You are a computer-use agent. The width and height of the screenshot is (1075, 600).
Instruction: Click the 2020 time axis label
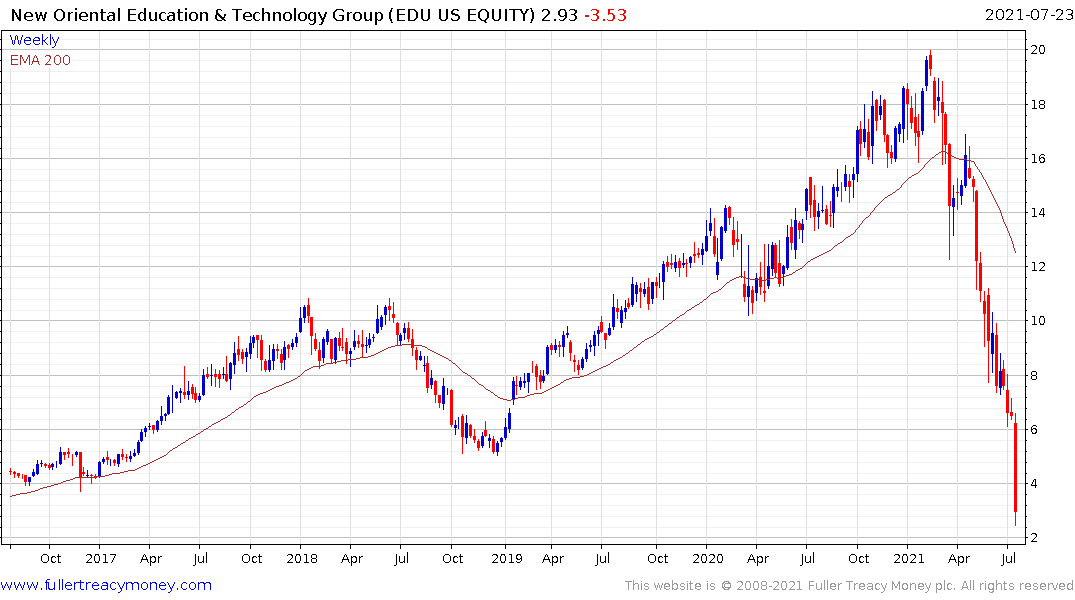click(x=708, y=558)
